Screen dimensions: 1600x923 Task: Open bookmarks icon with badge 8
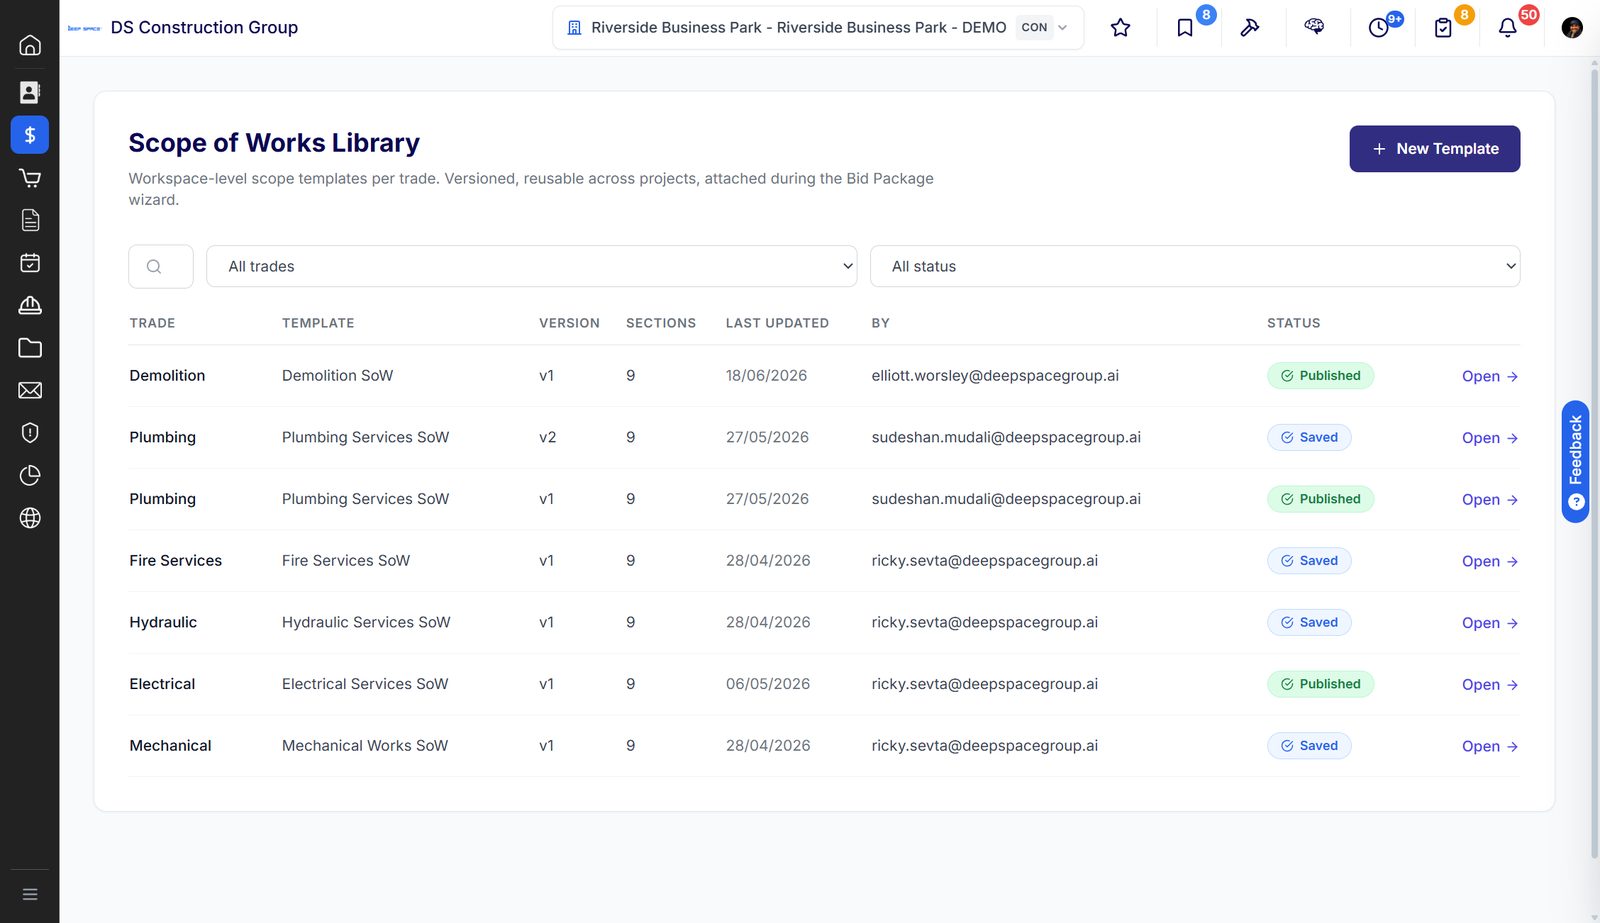point(1185,28)
